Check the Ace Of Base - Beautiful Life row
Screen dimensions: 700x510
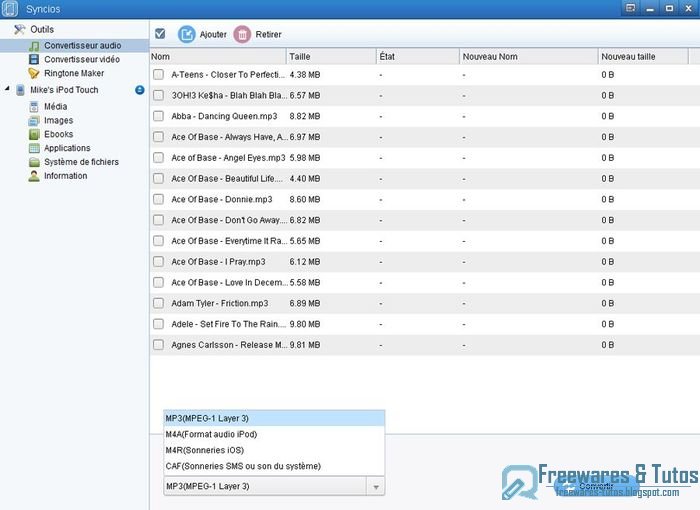pyautogui.click(x=158, y=178)
